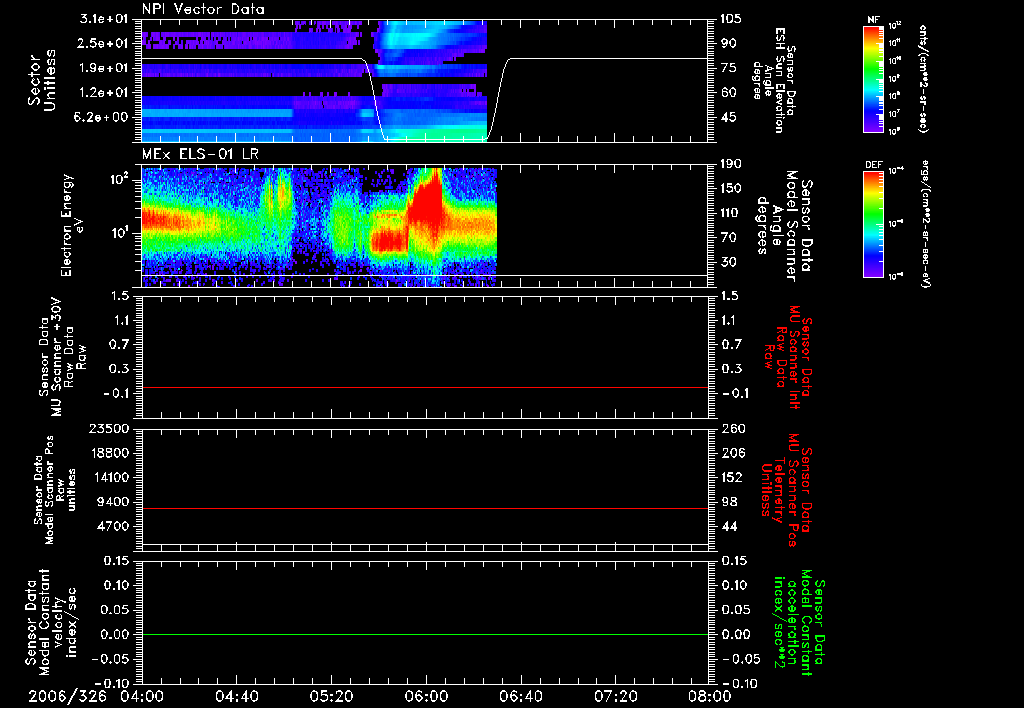Click the 'Electron Energy eV' axis label
The height and width of the screenshot is (708, 1024).
tap(72, 225)
